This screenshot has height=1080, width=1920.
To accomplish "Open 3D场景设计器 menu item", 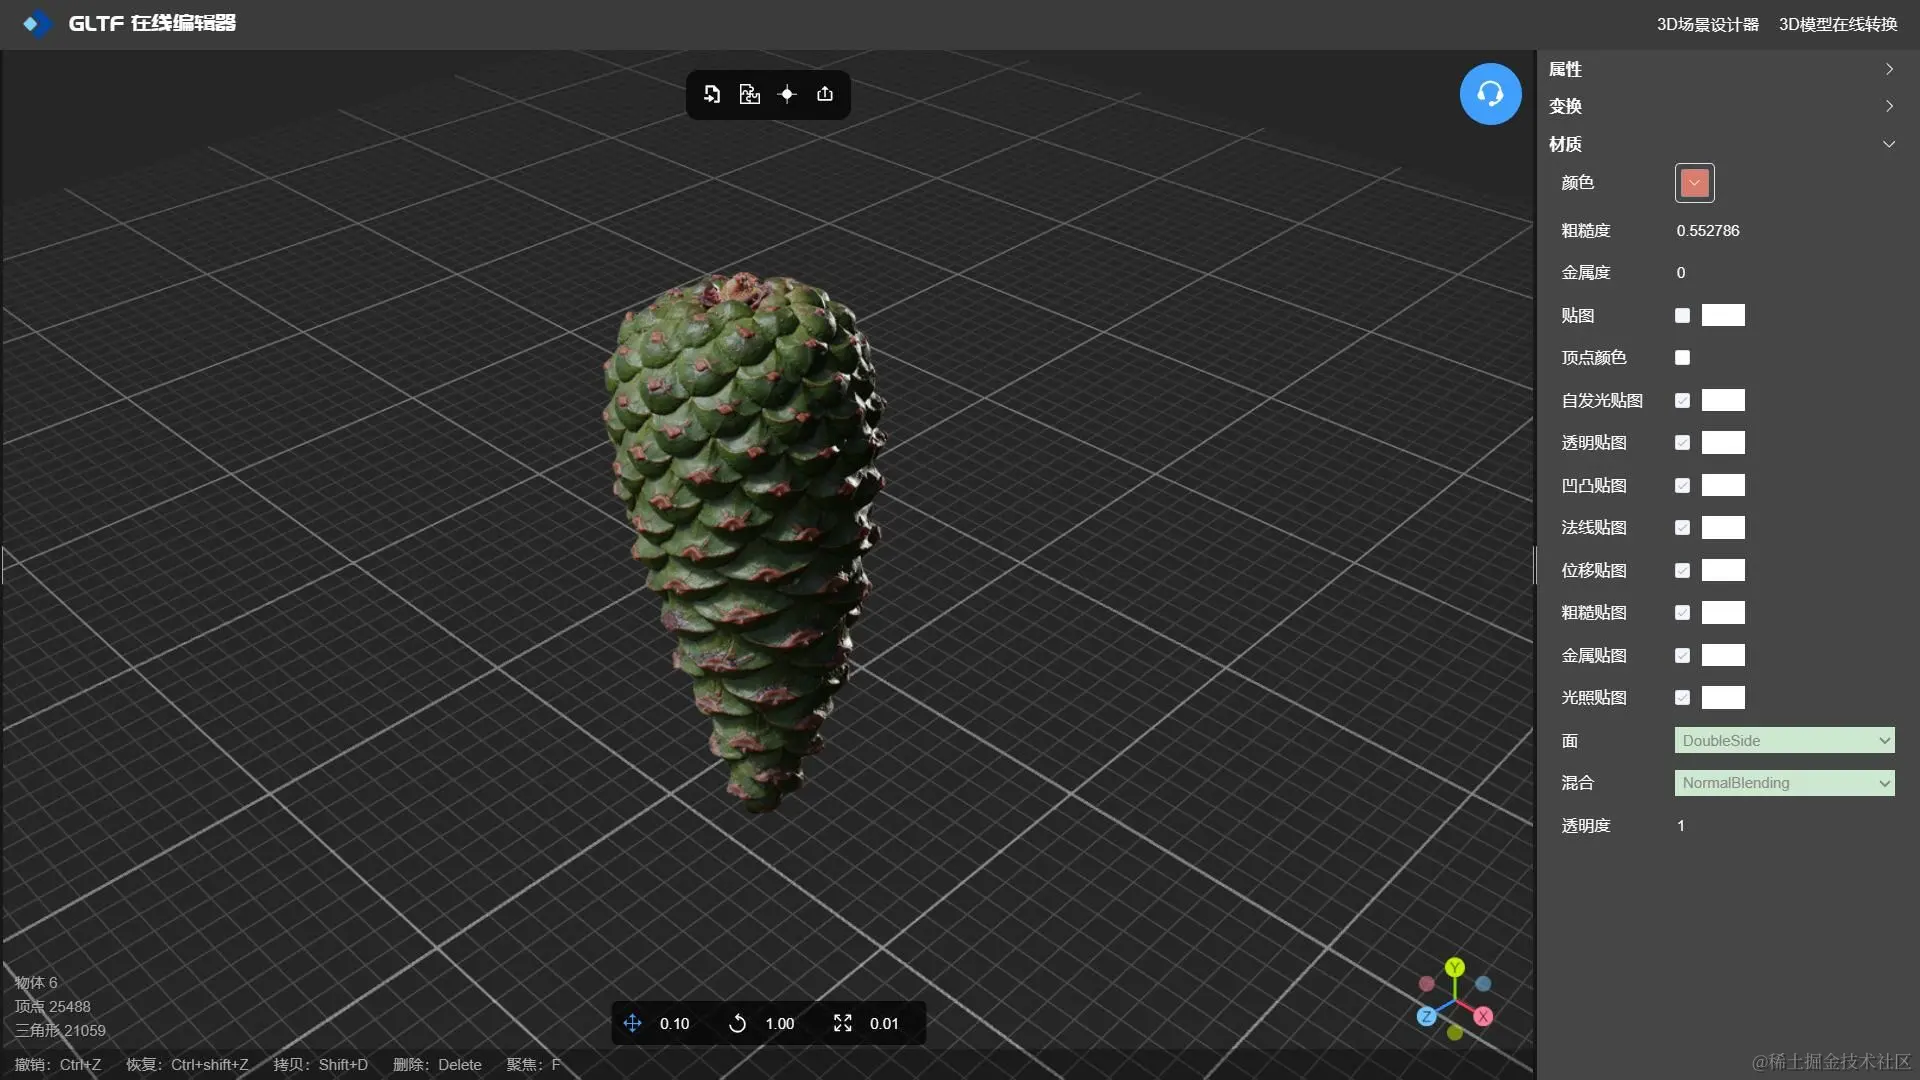I will coord(1707,24).
